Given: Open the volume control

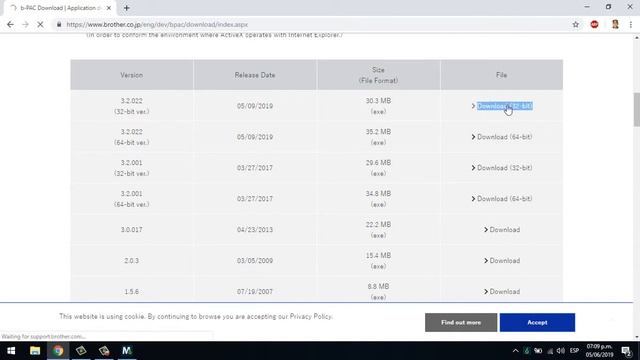Looking at the screenshot, I should [561, 351].
